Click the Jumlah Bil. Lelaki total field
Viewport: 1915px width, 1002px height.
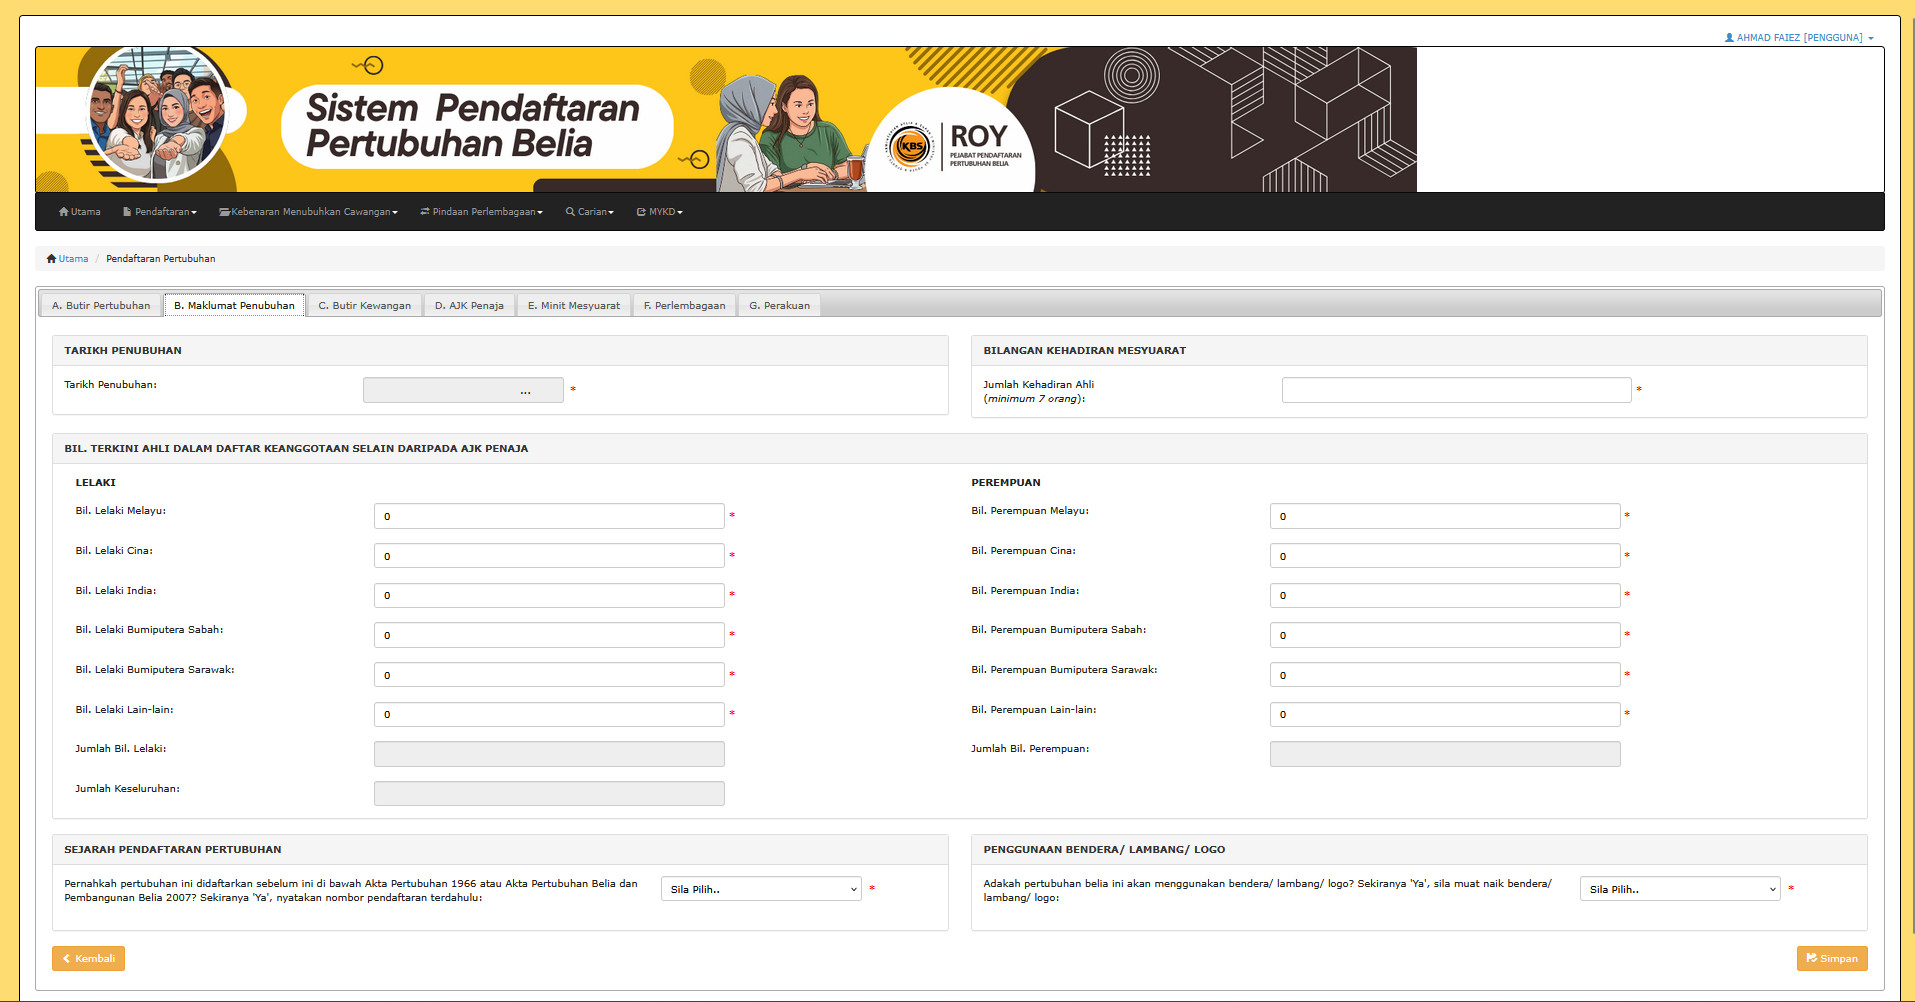(x=549, y=754)
